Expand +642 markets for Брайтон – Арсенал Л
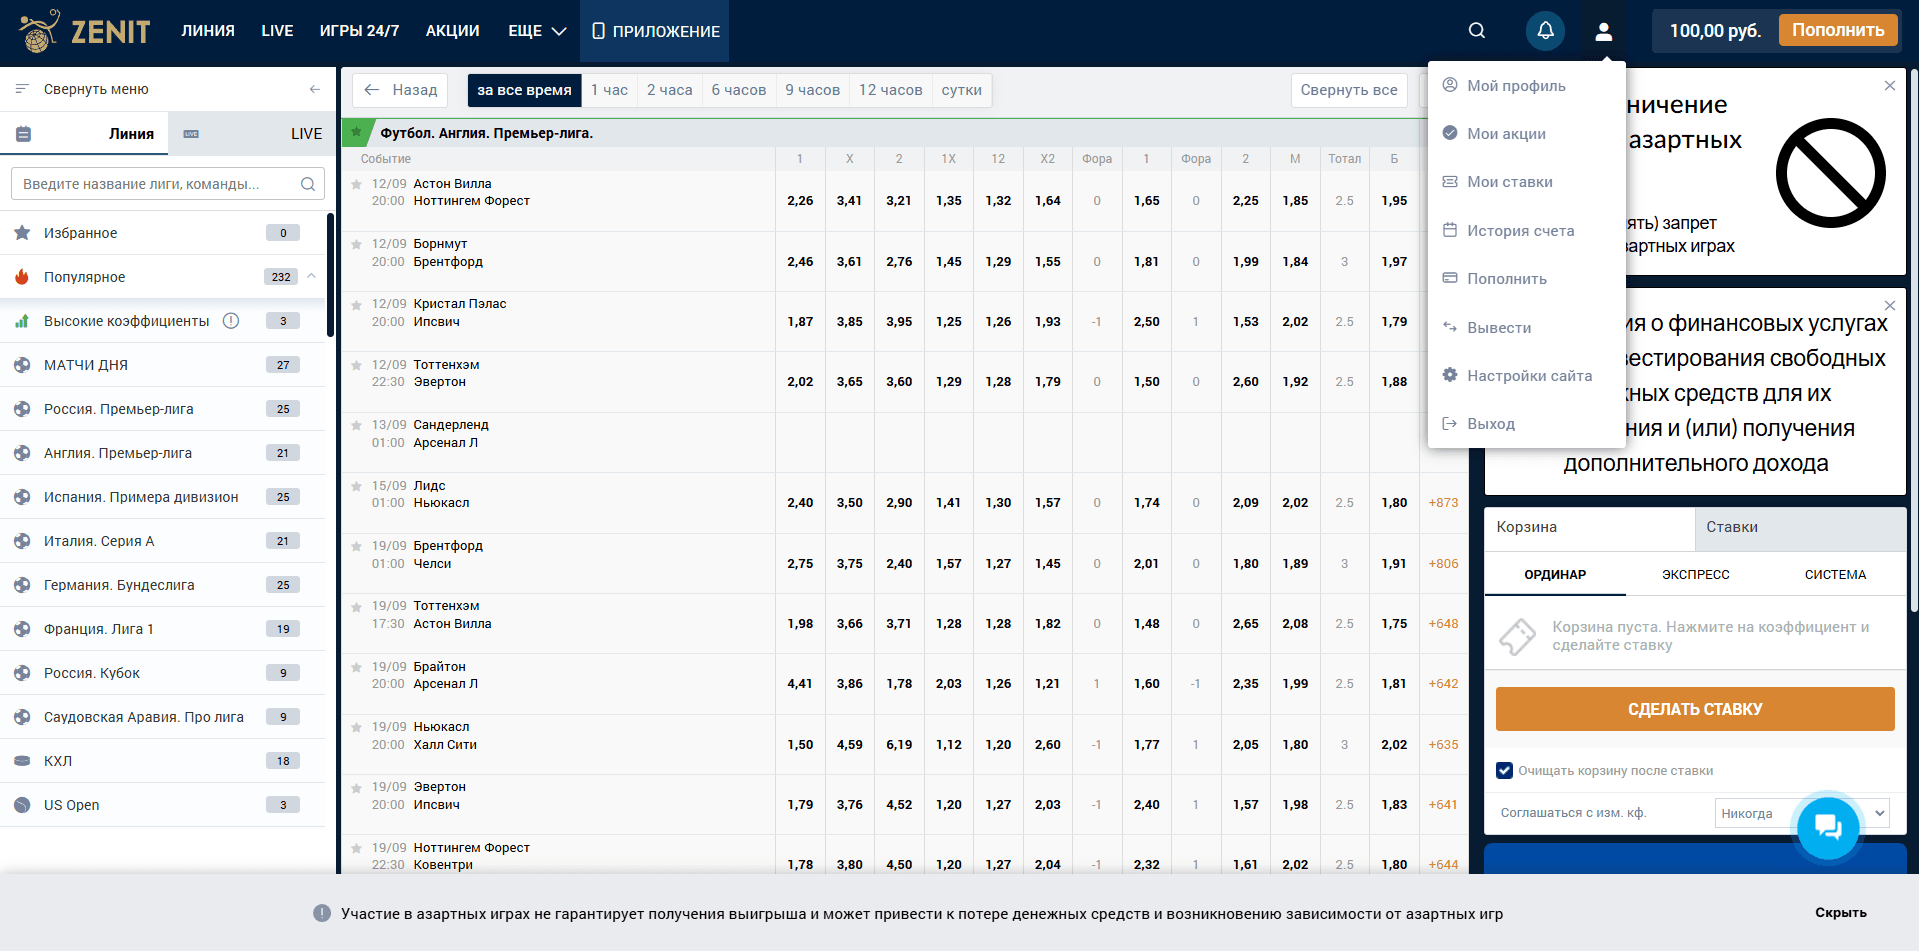 1443,684
